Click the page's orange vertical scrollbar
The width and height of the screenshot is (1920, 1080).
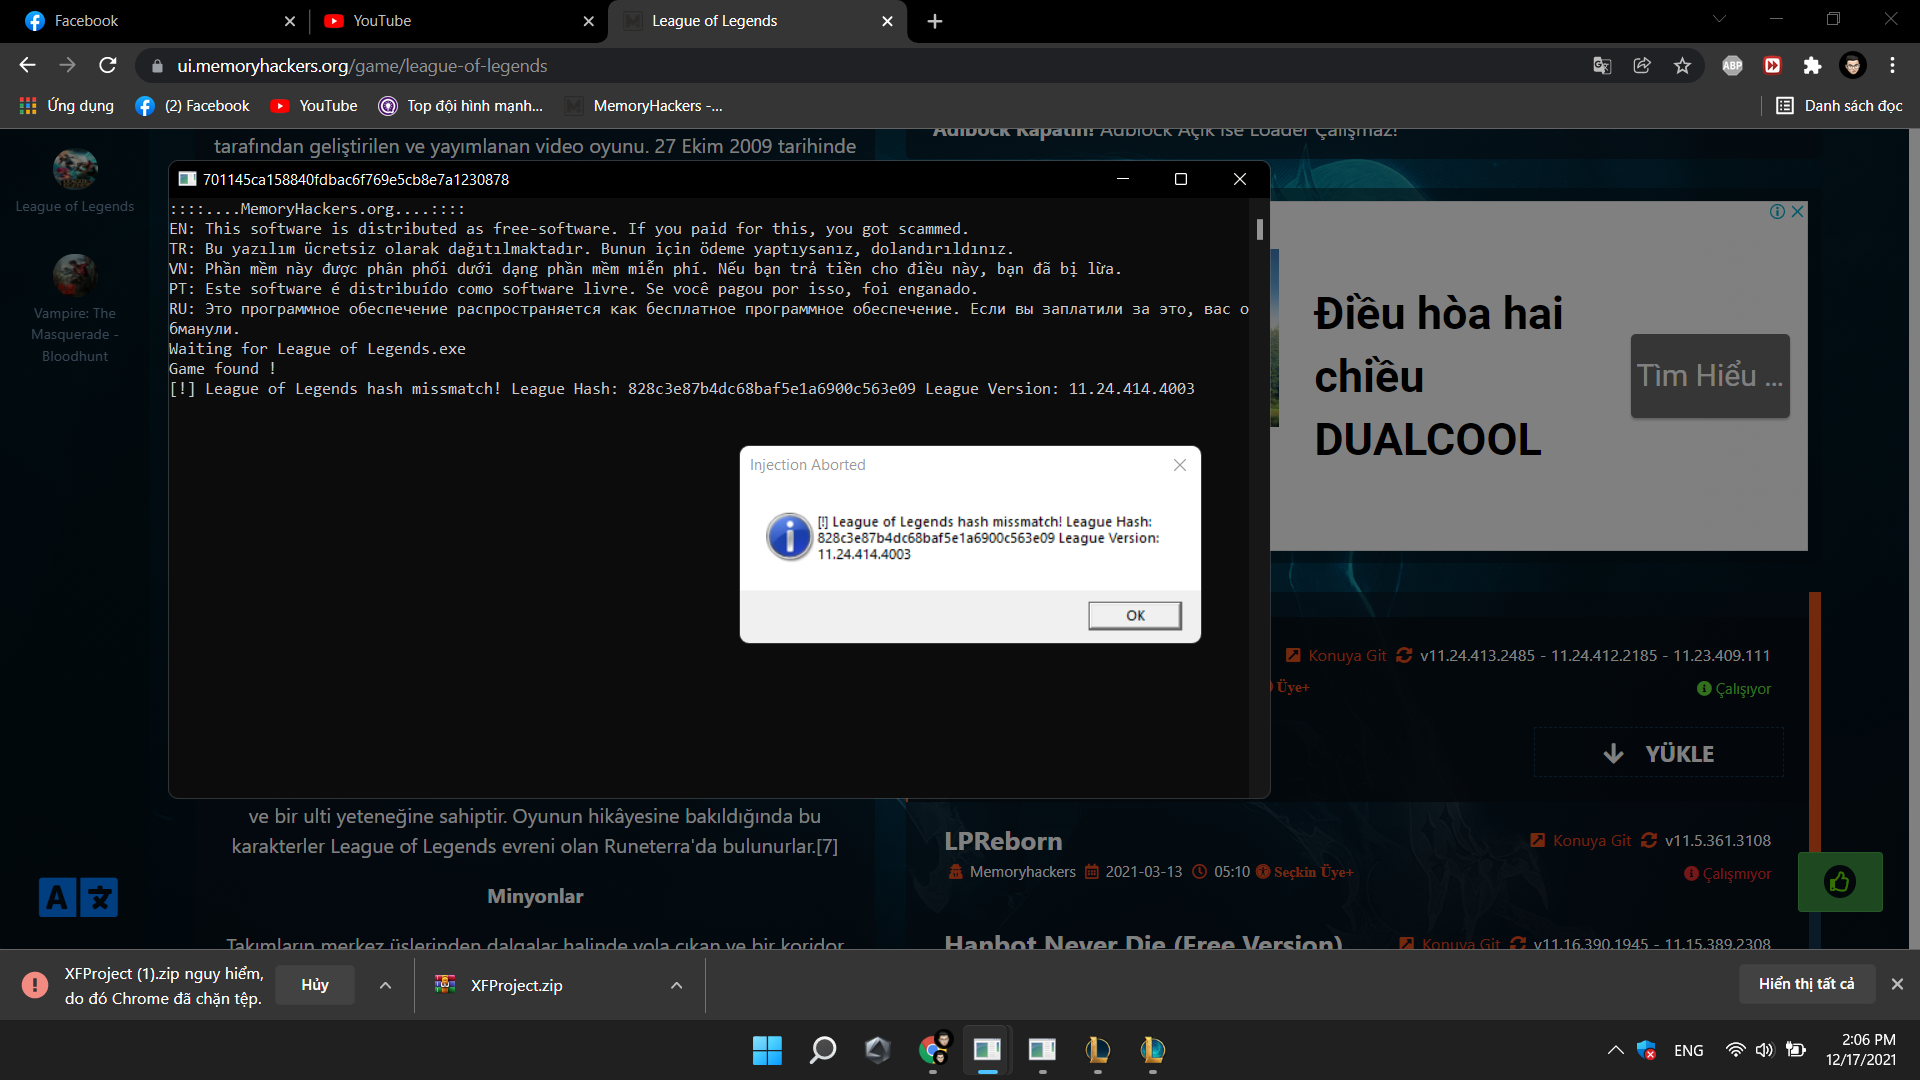click(x=1815, y=720)
